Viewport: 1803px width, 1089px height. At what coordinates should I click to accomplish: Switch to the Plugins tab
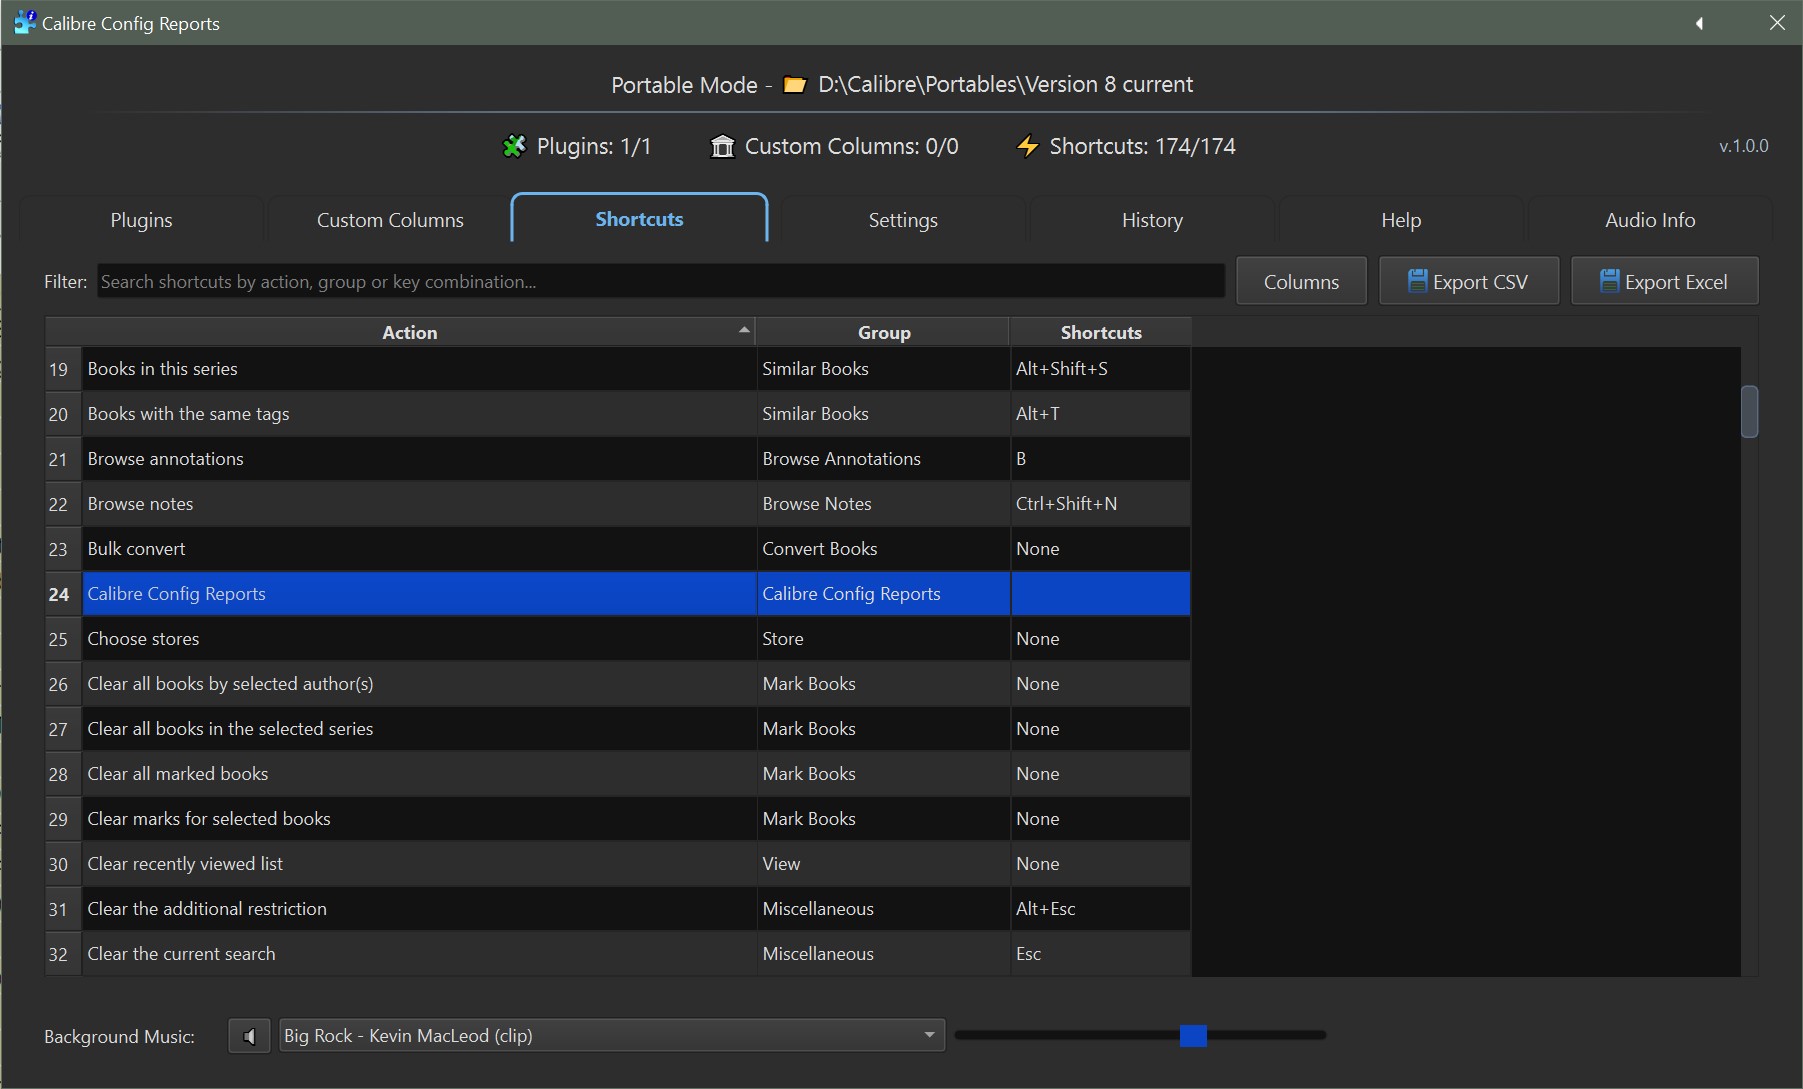click(x=141, y=220)
